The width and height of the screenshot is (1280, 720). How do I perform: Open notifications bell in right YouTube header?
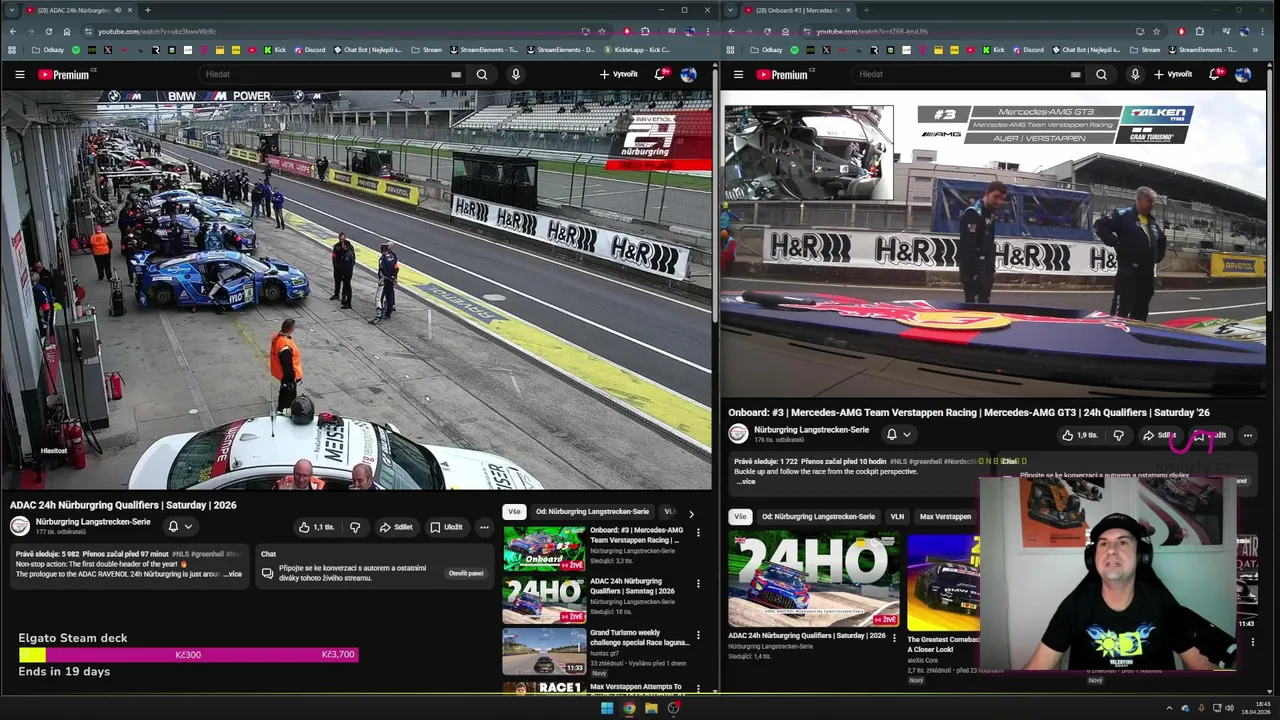pyautogui.click(x=1215, y=74)
